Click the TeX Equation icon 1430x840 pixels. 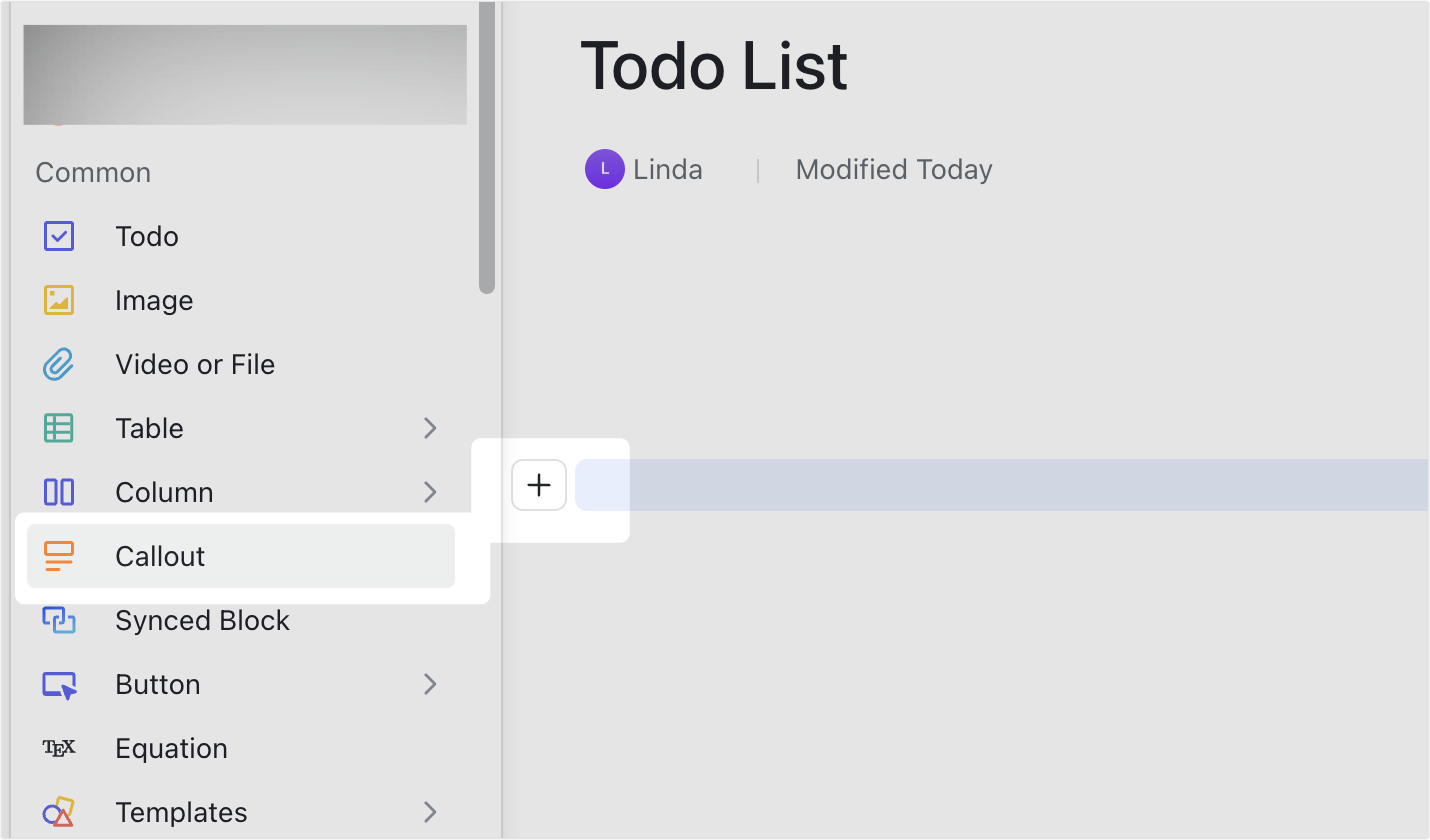[58, 748]
